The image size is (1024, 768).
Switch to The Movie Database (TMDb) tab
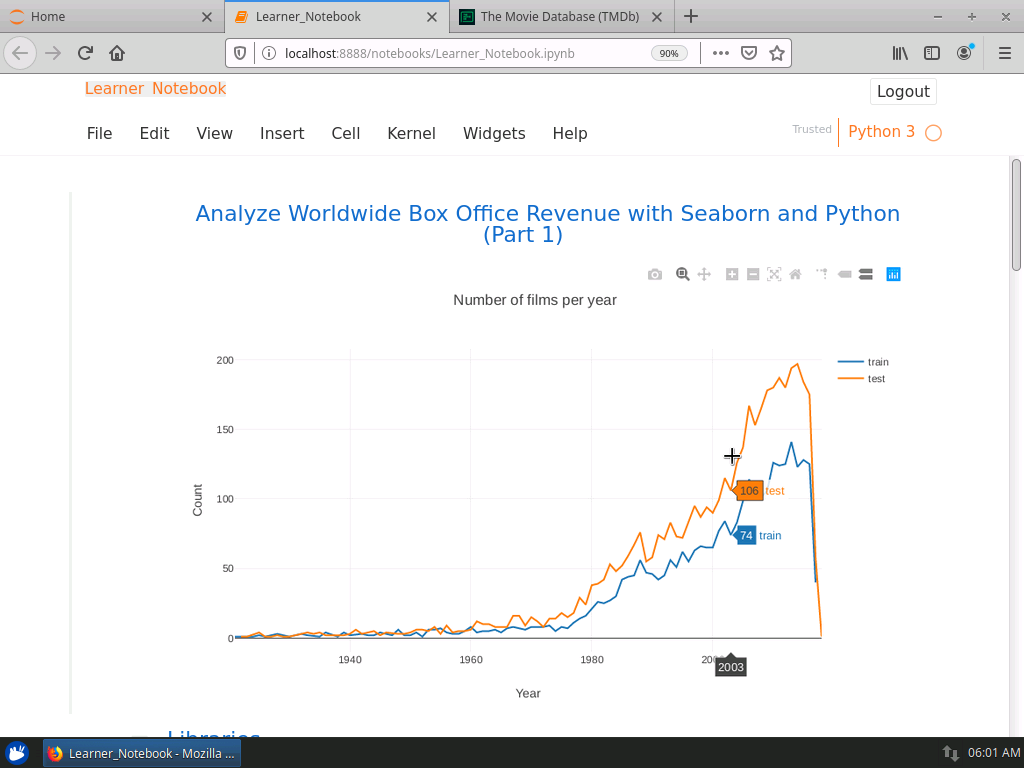[560, 17]
